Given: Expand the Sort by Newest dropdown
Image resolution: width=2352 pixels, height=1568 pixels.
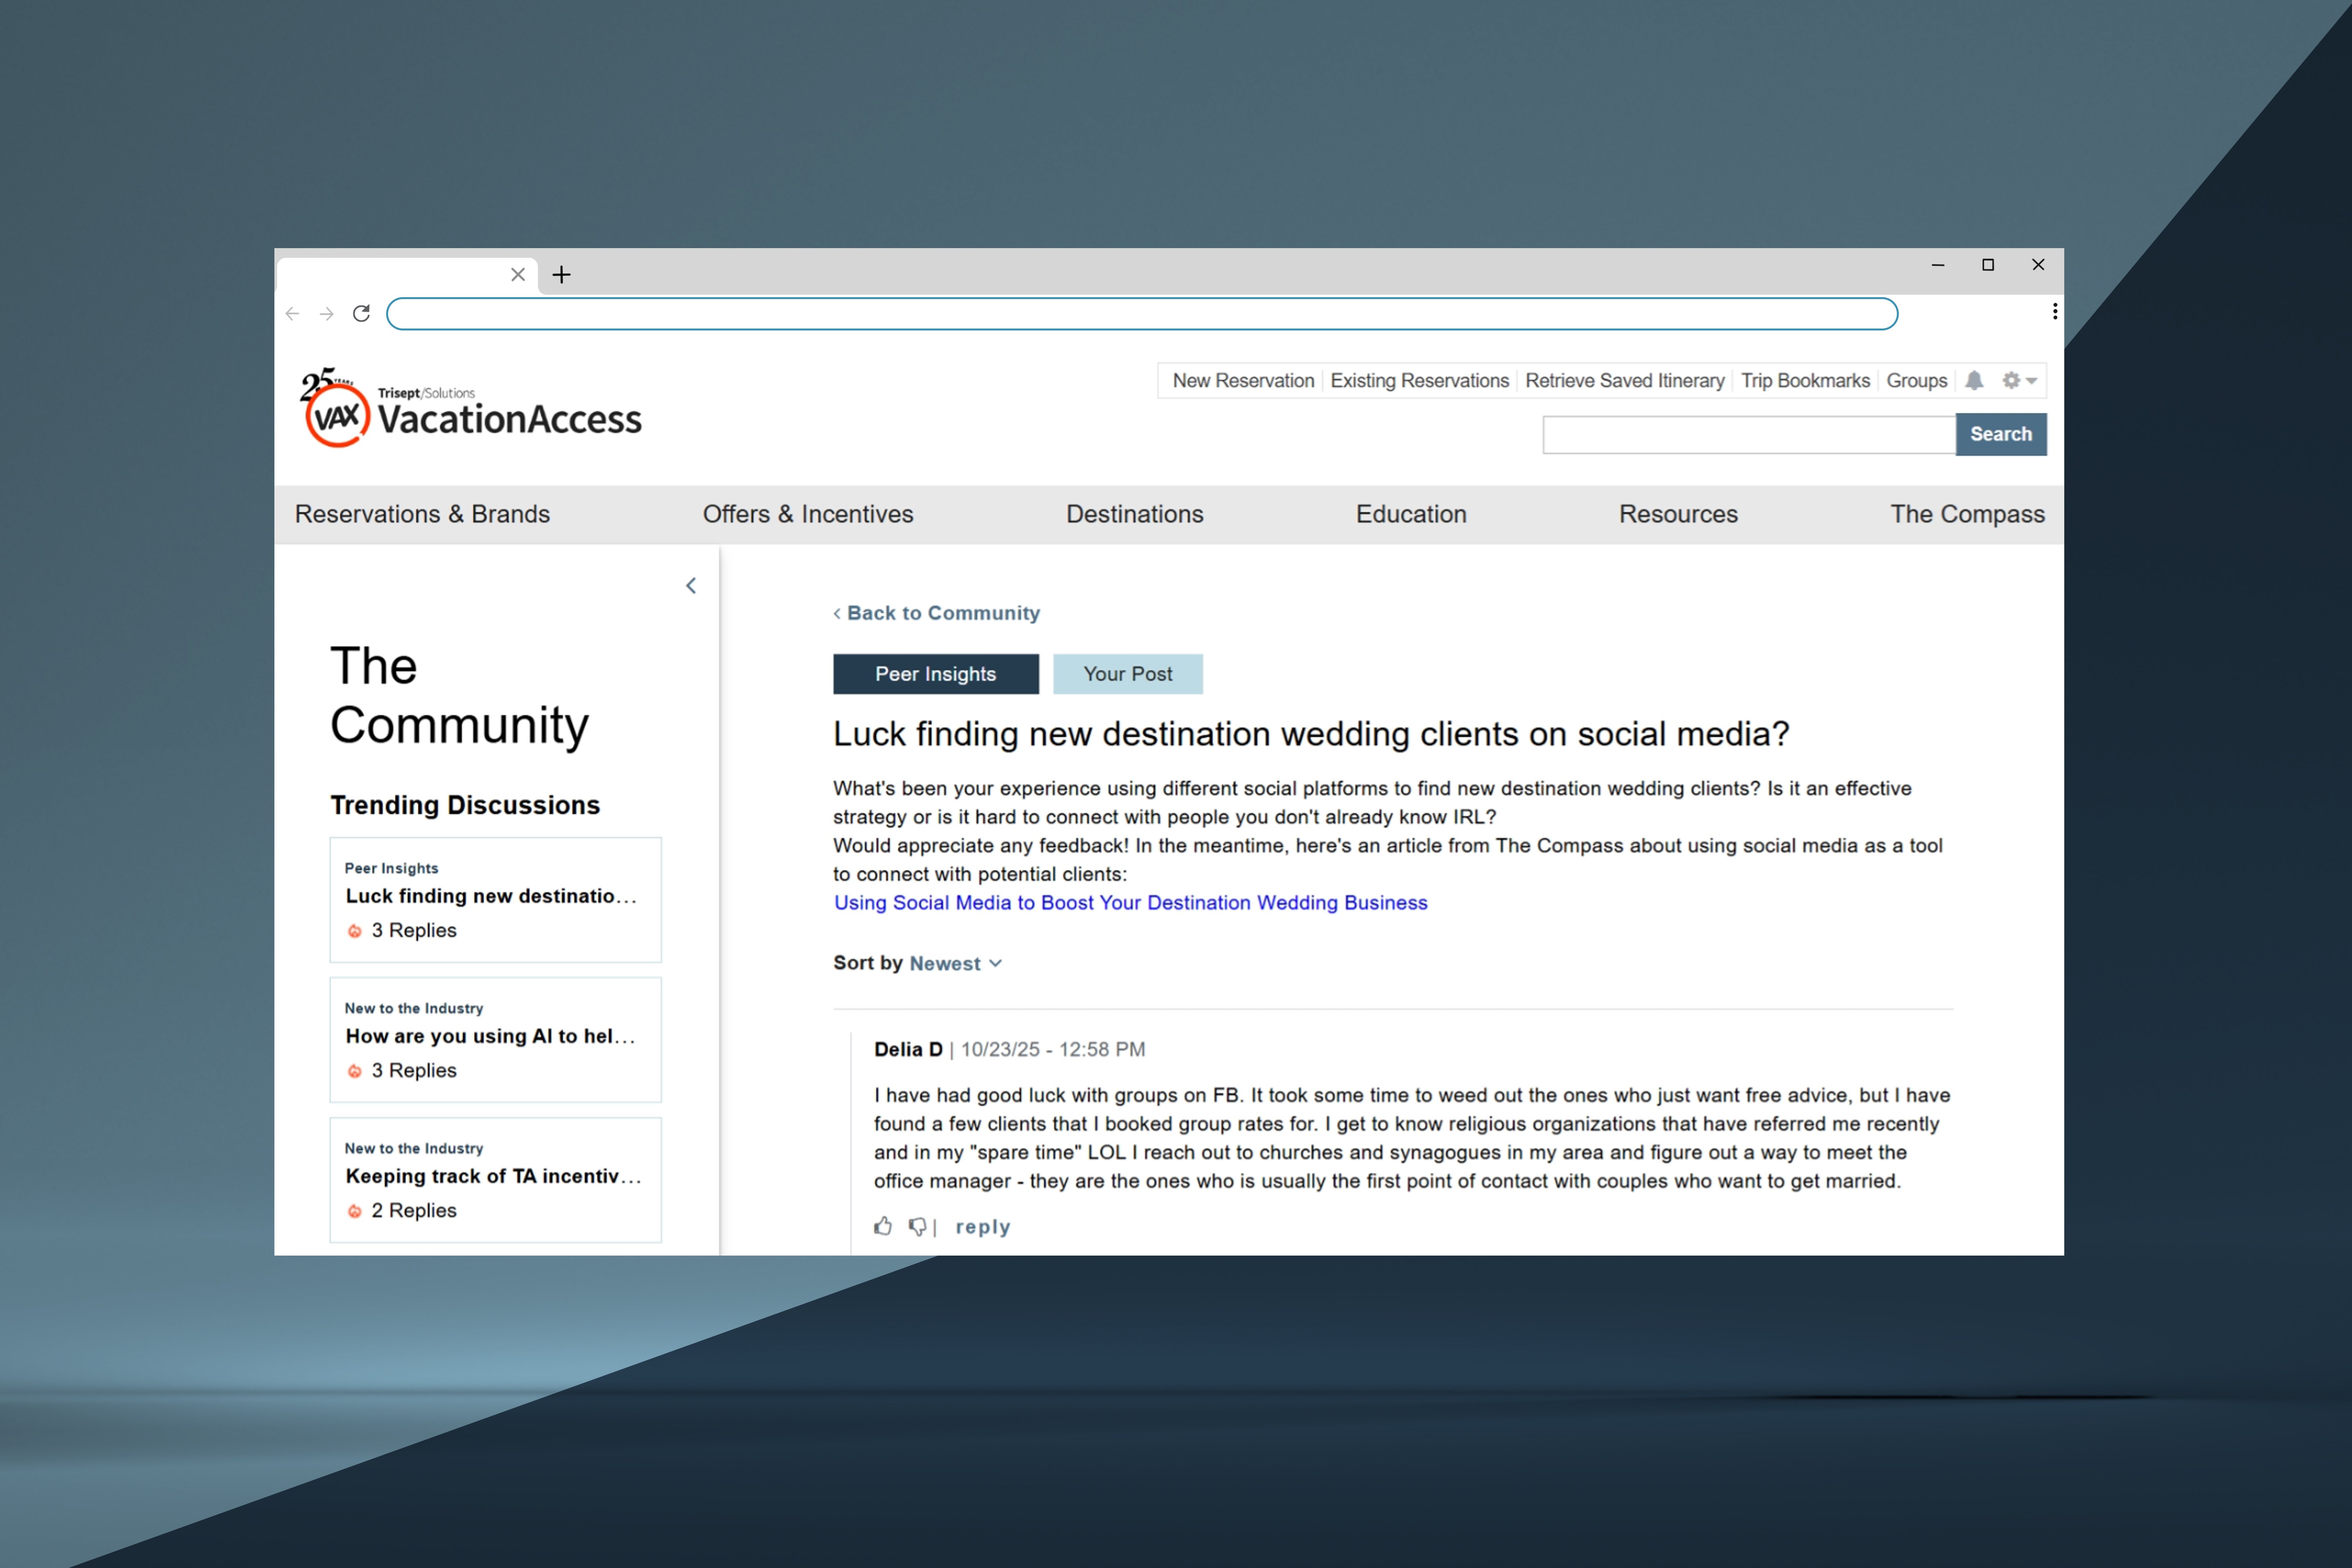Looking at the screenshot, I should pos(954,963).
